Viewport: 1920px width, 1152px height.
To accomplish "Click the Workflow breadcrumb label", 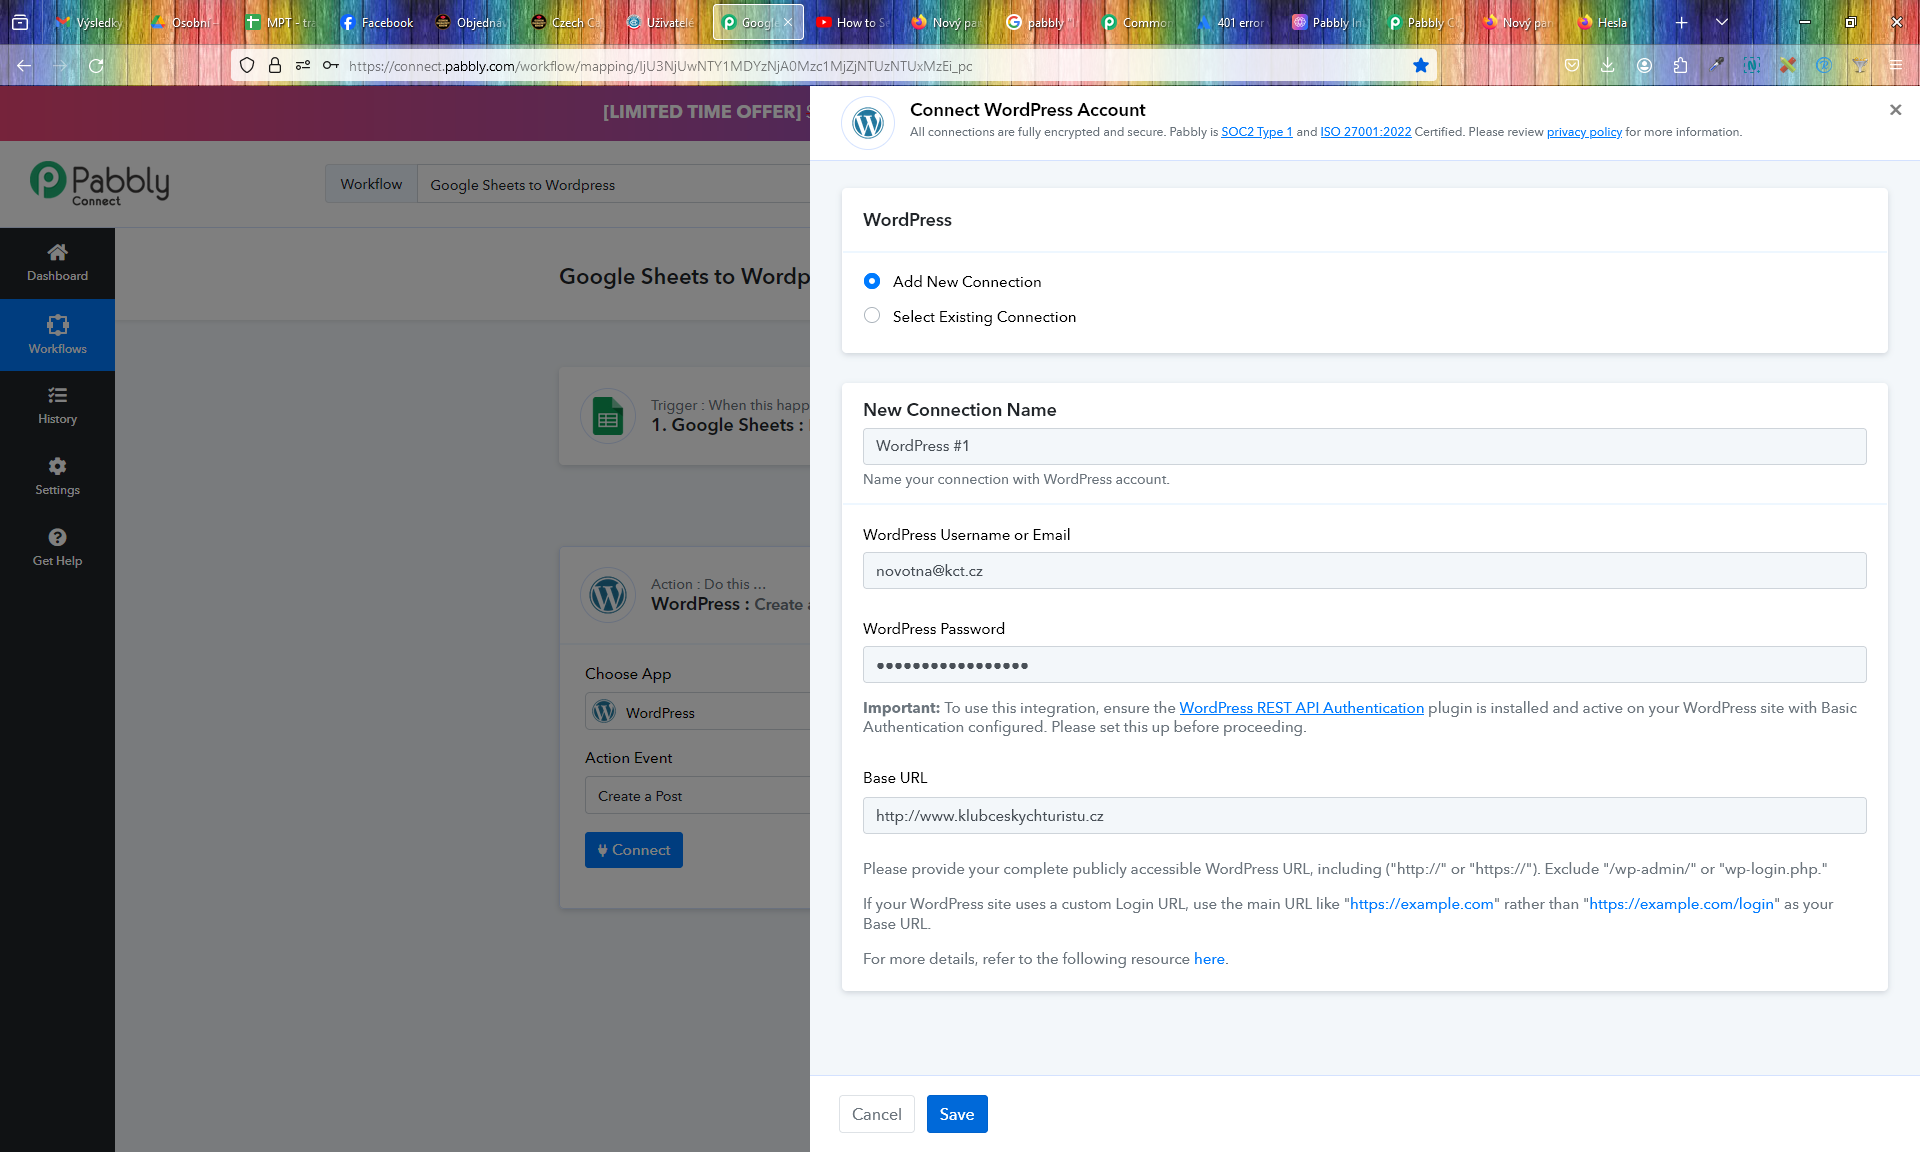I will (371, 184).
